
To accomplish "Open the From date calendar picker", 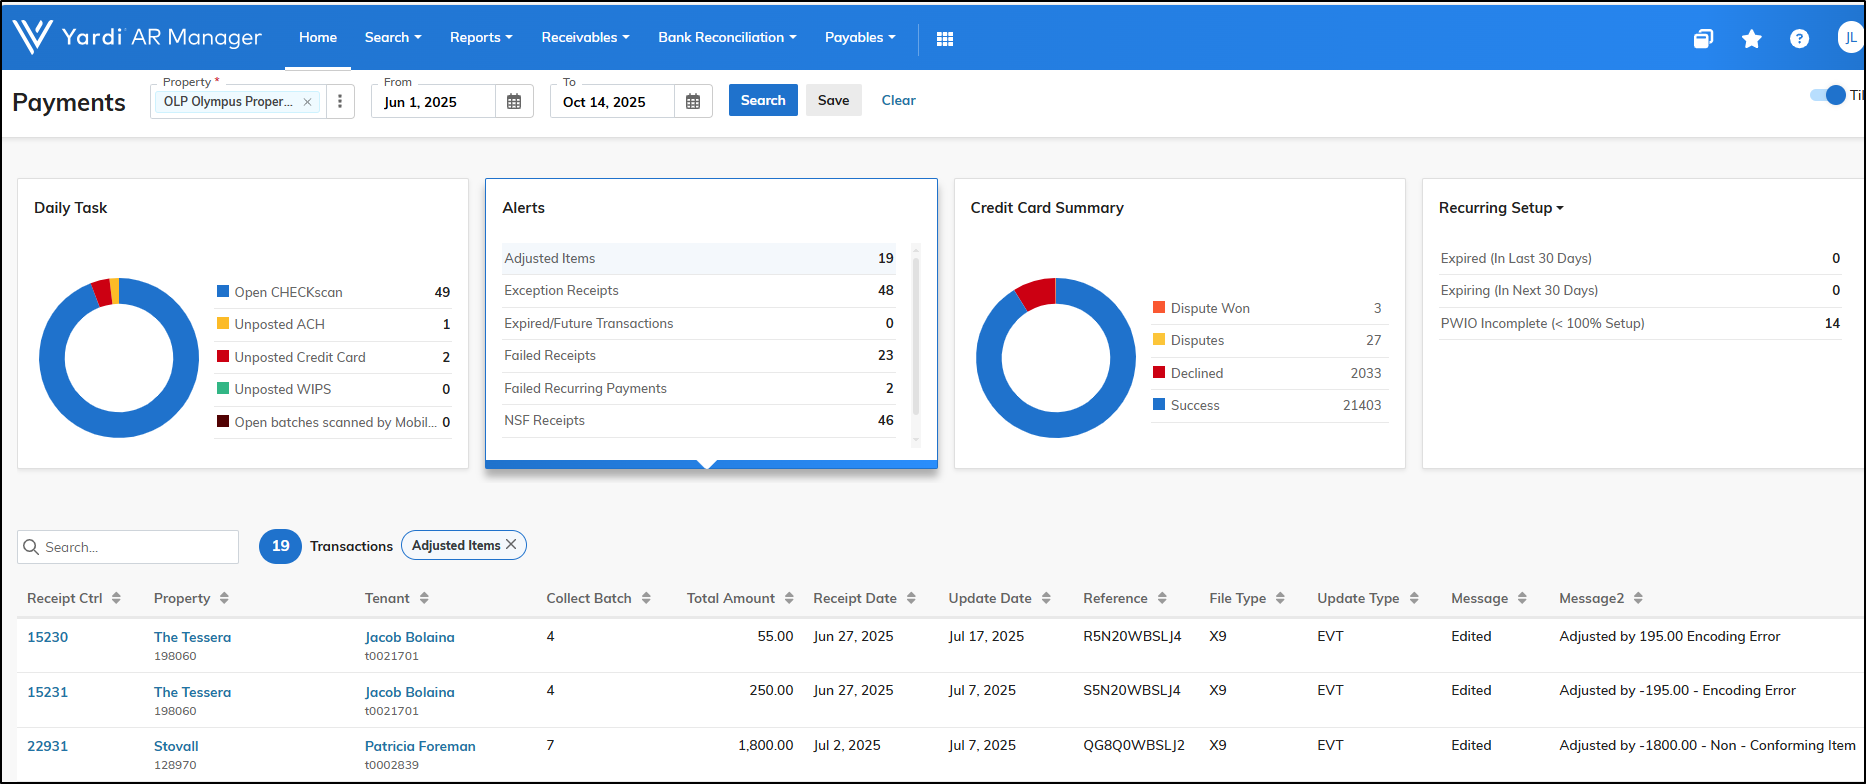I will click(x=514, y=102).
